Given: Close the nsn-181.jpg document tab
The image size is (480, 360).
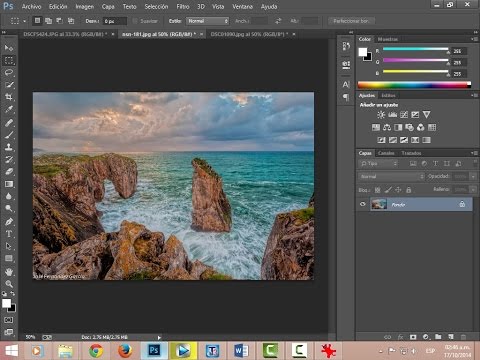Looking at the screenshot, I should pyautogui.click(x=202, y=34).
